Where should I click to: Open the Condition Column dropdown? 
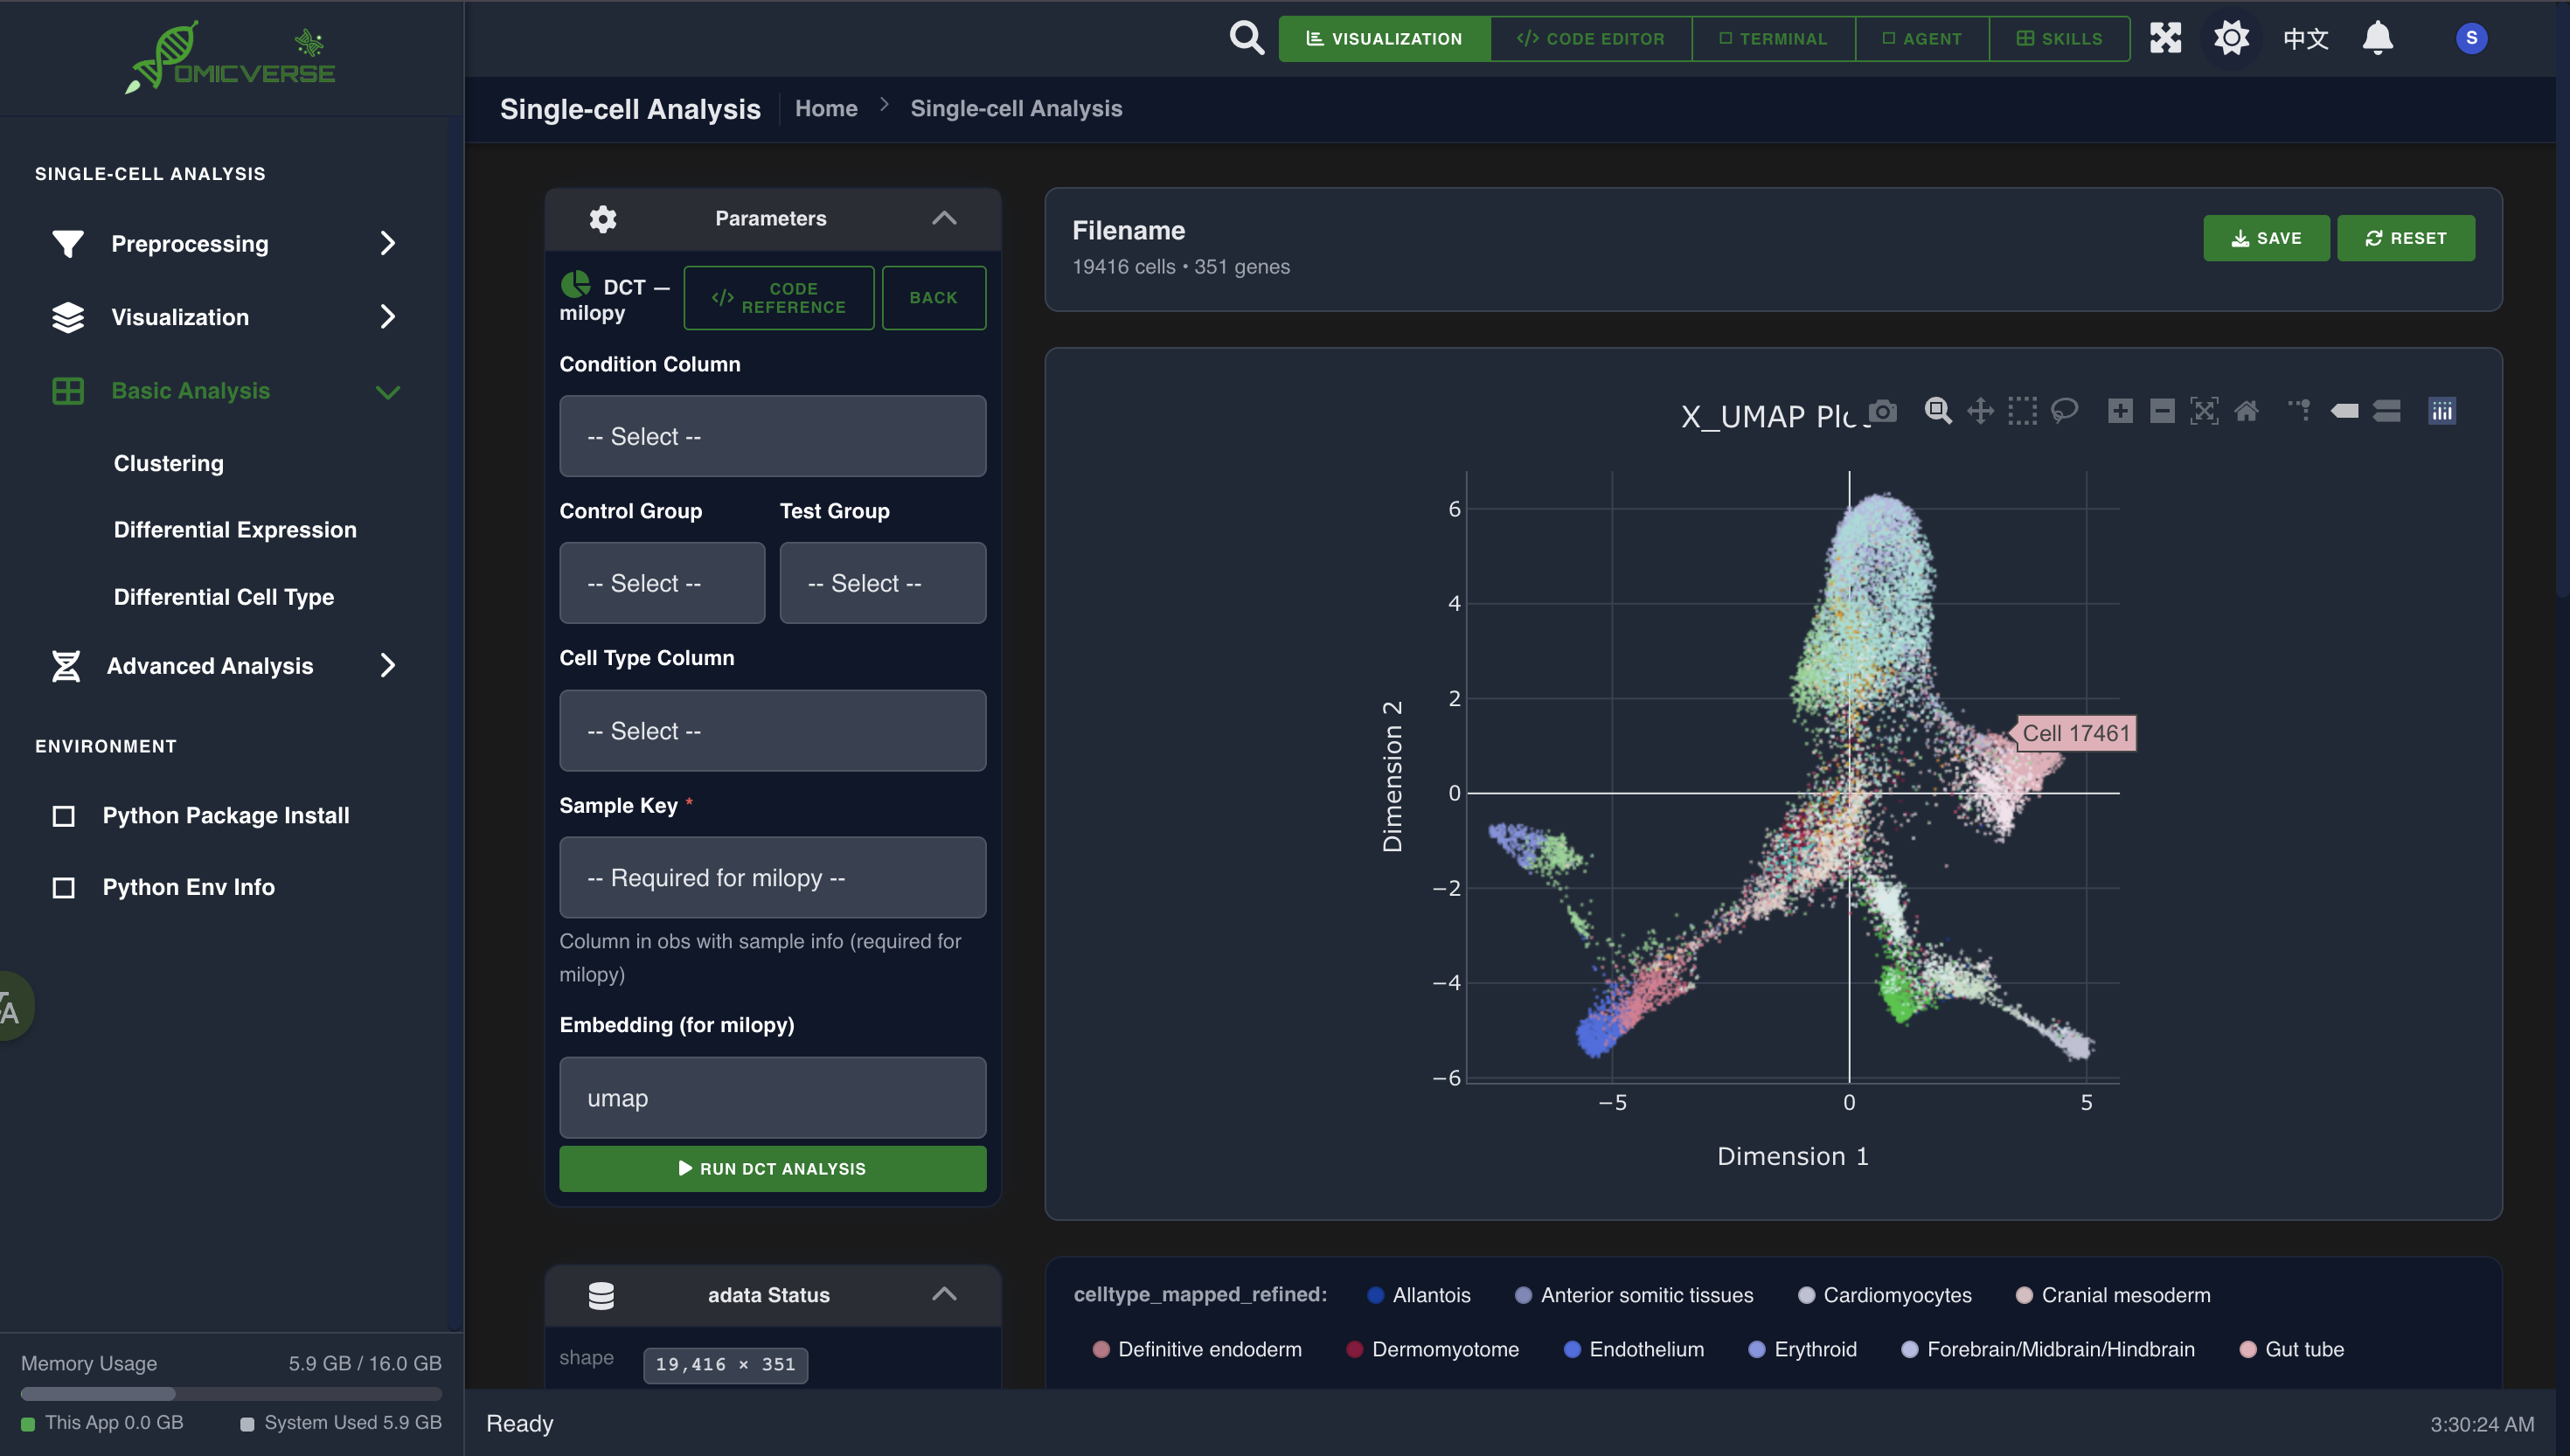[772, 436]
